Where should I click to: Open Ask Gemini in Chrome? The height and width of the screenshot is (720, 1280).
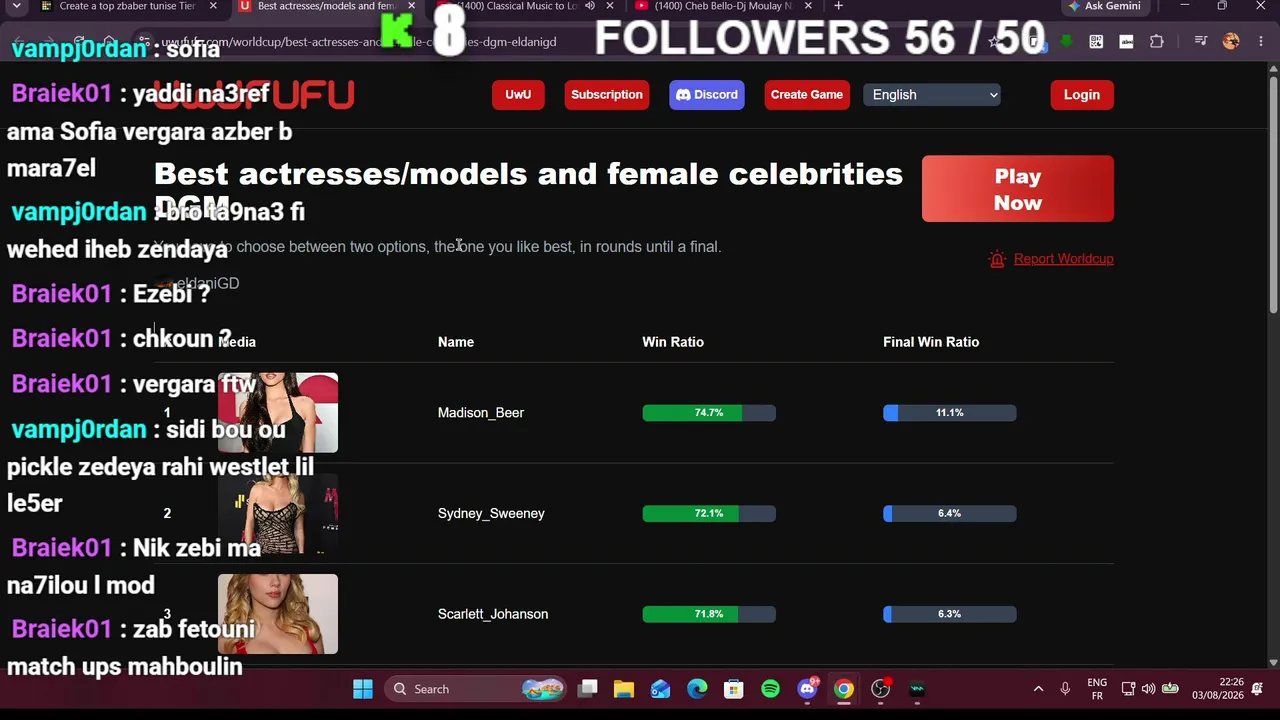pyautogui.click(x=1104, y=6)
